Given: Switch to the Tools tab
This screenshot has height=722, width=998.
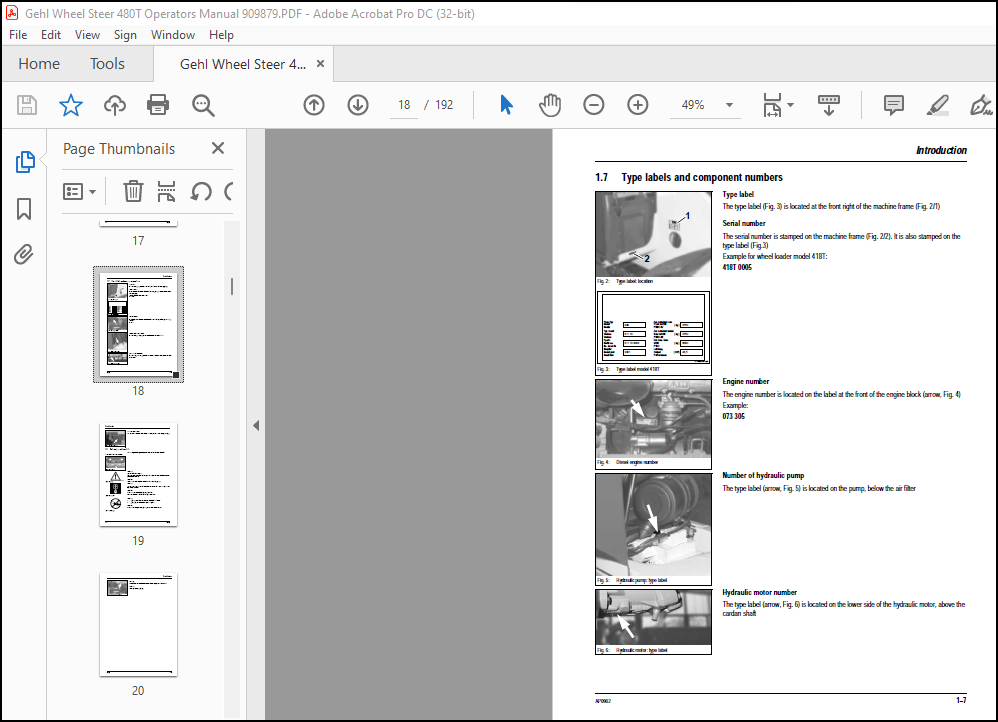Looking at the screenshot, I should 107,64.
